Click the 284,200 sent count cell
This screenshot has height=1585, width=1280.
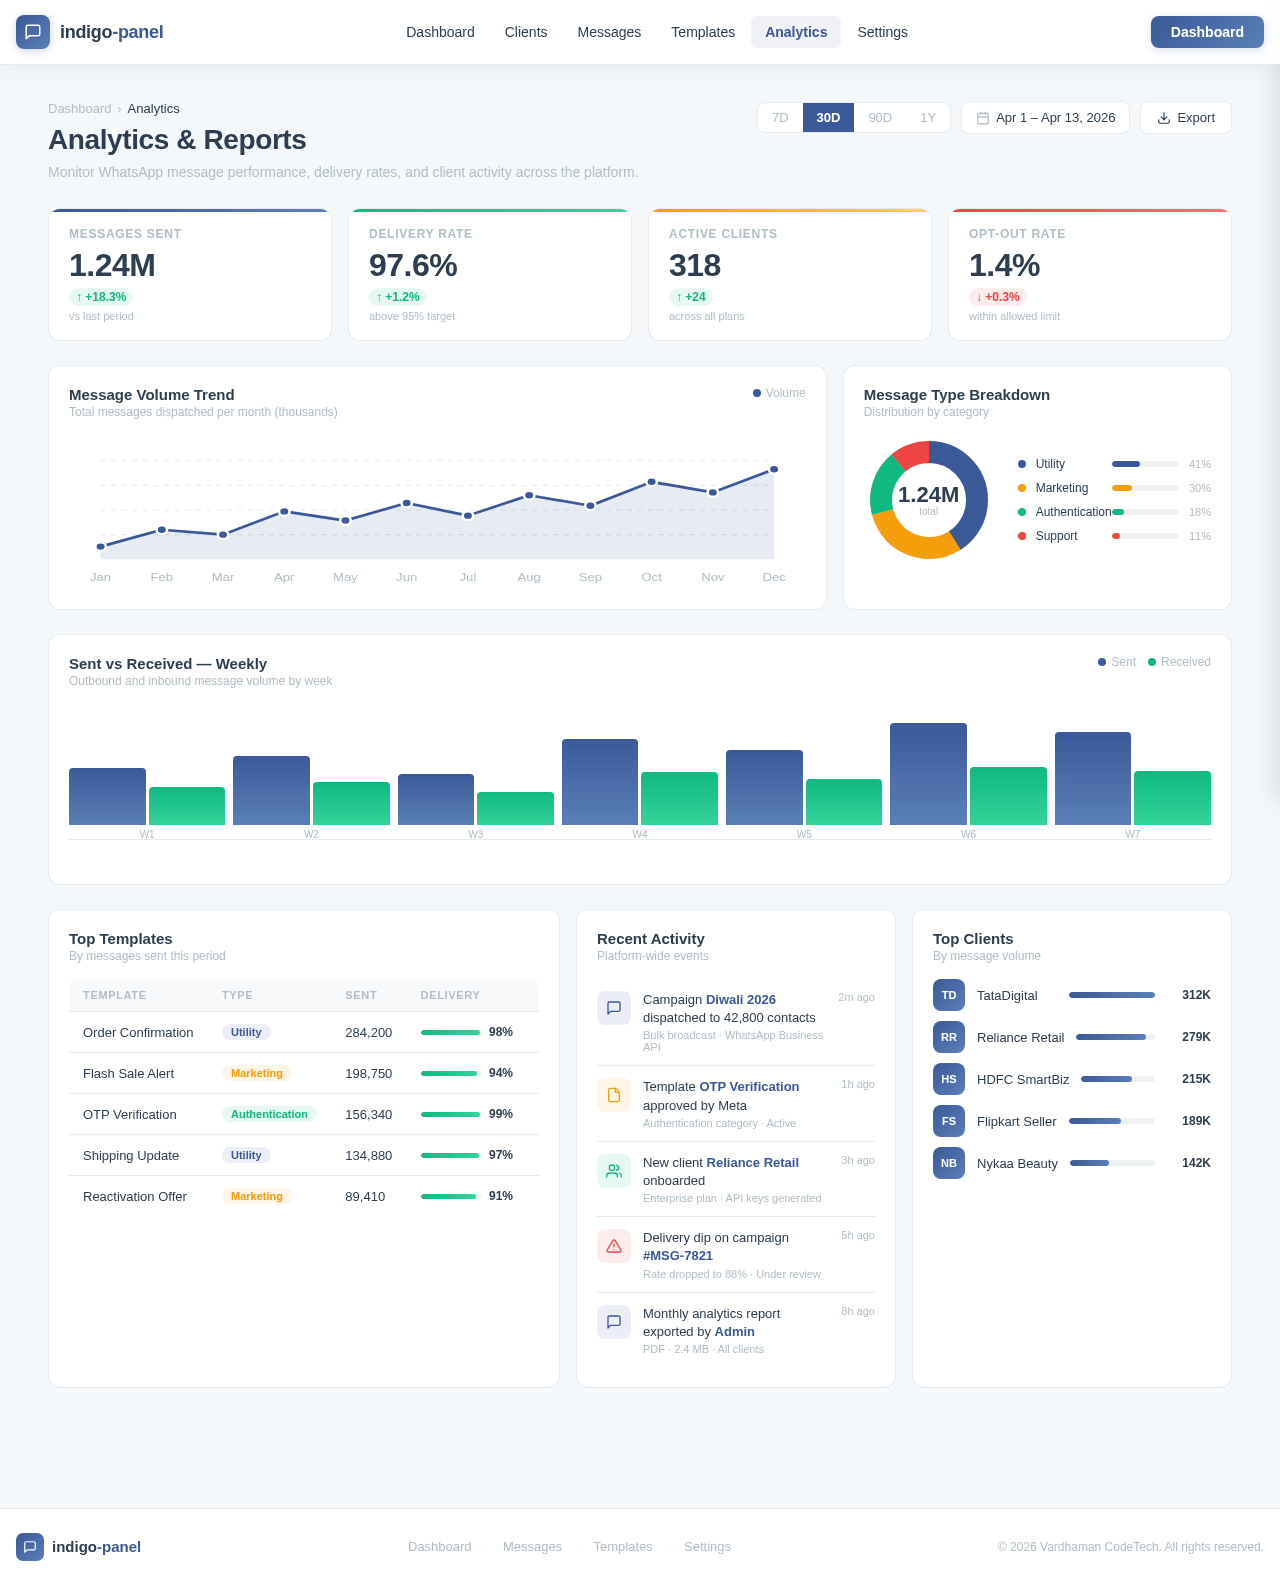(x=369, y=1033)
